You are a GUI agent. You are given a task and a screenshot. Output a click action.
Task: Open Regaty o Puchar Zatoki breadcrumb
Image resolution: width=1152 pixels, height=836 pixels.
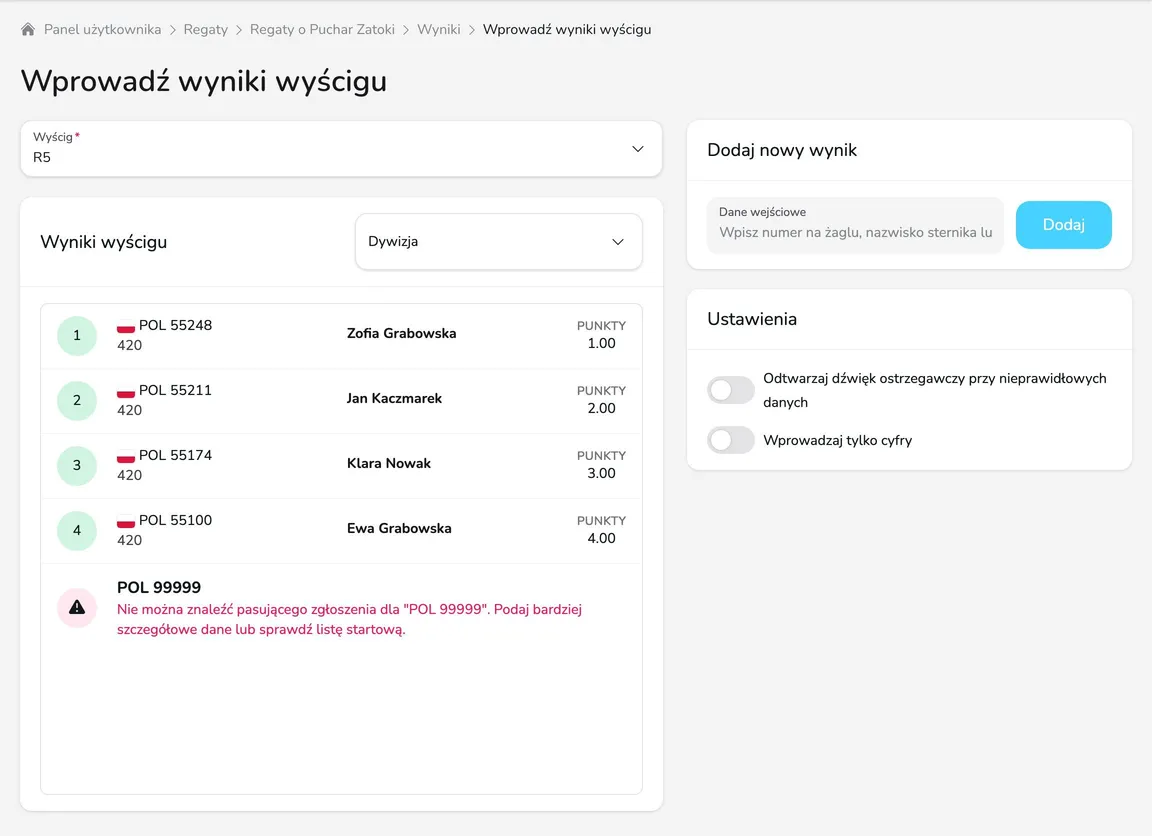coord(322,29)
